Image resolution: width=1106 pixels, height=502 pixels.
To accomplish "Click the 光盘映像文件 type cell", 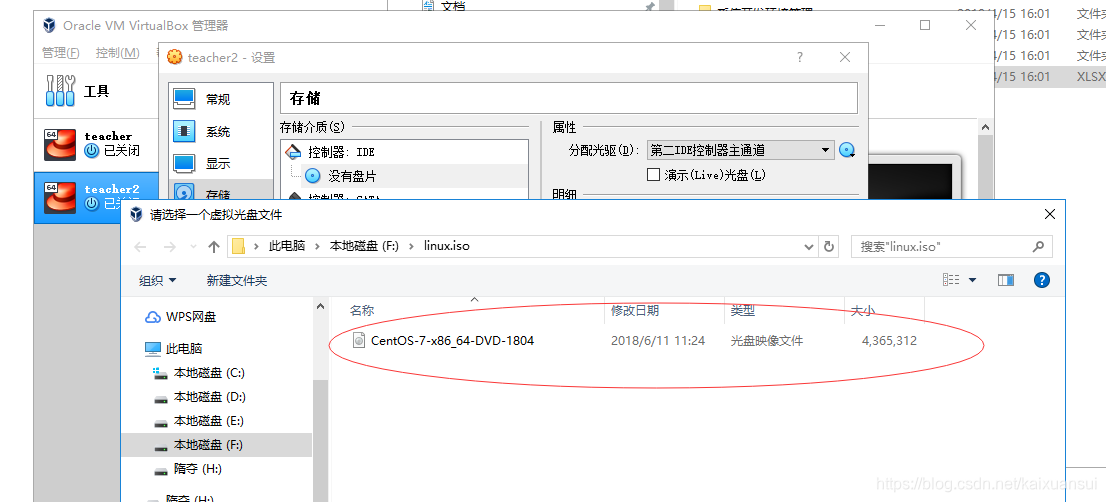I will 767,341.
